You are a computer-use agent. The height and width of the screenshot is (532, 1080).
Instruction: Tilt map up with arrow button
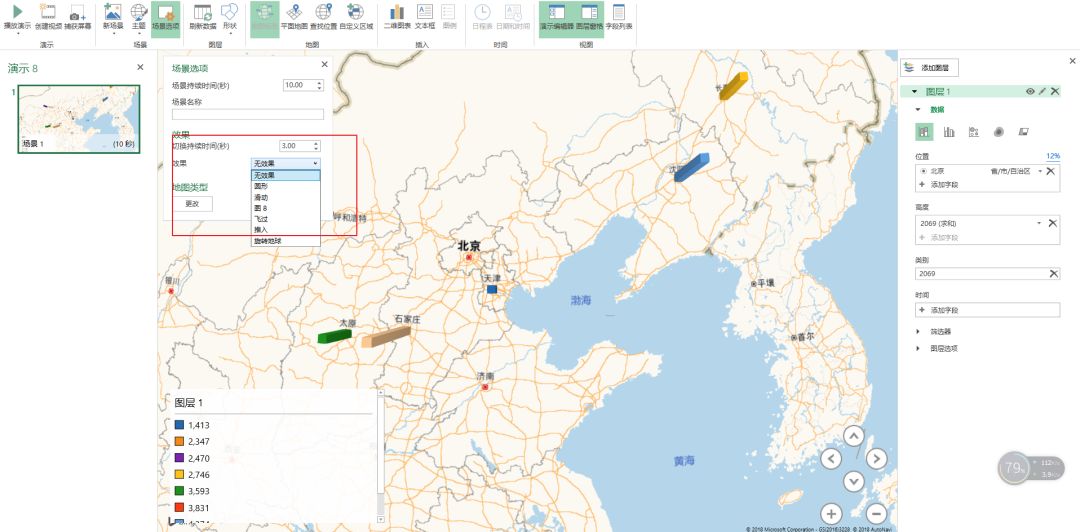[853, 436]
